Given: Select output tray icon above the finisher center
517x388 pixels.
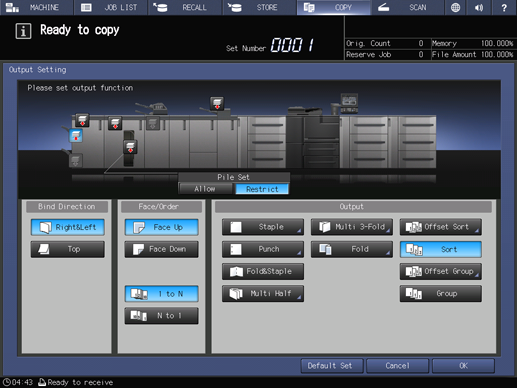Looking at the screenshot, I should coord(217,103).
